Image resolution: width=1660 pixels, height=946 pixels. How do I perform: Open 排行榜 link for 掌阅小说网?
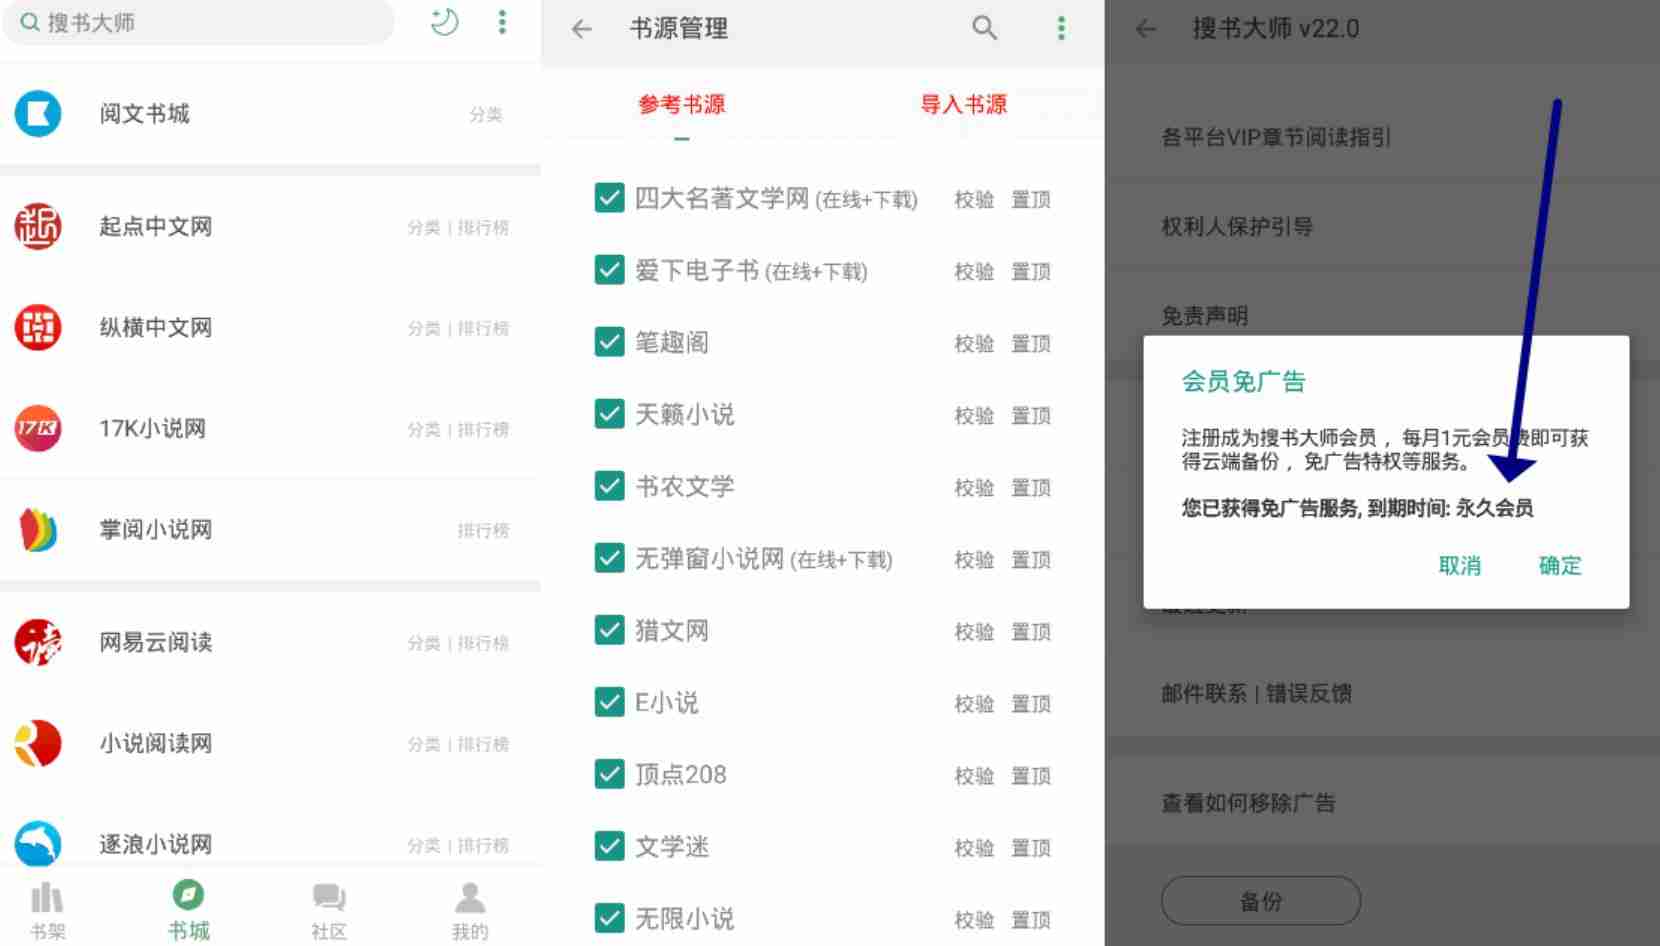(x=484, y=530)
